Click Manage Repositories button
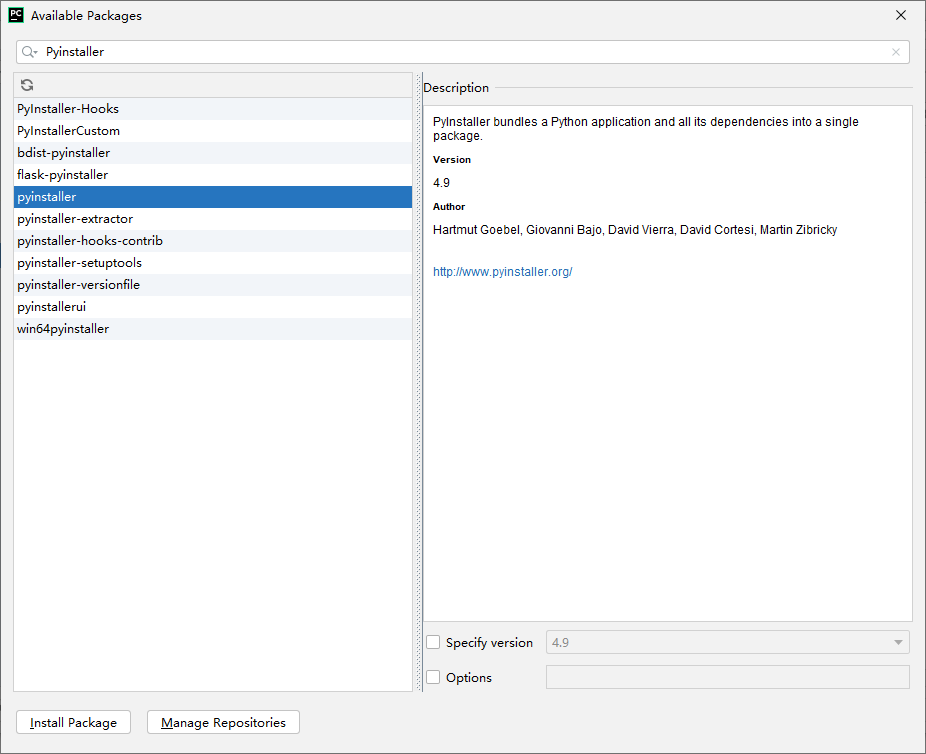 [x=223, y=722]
